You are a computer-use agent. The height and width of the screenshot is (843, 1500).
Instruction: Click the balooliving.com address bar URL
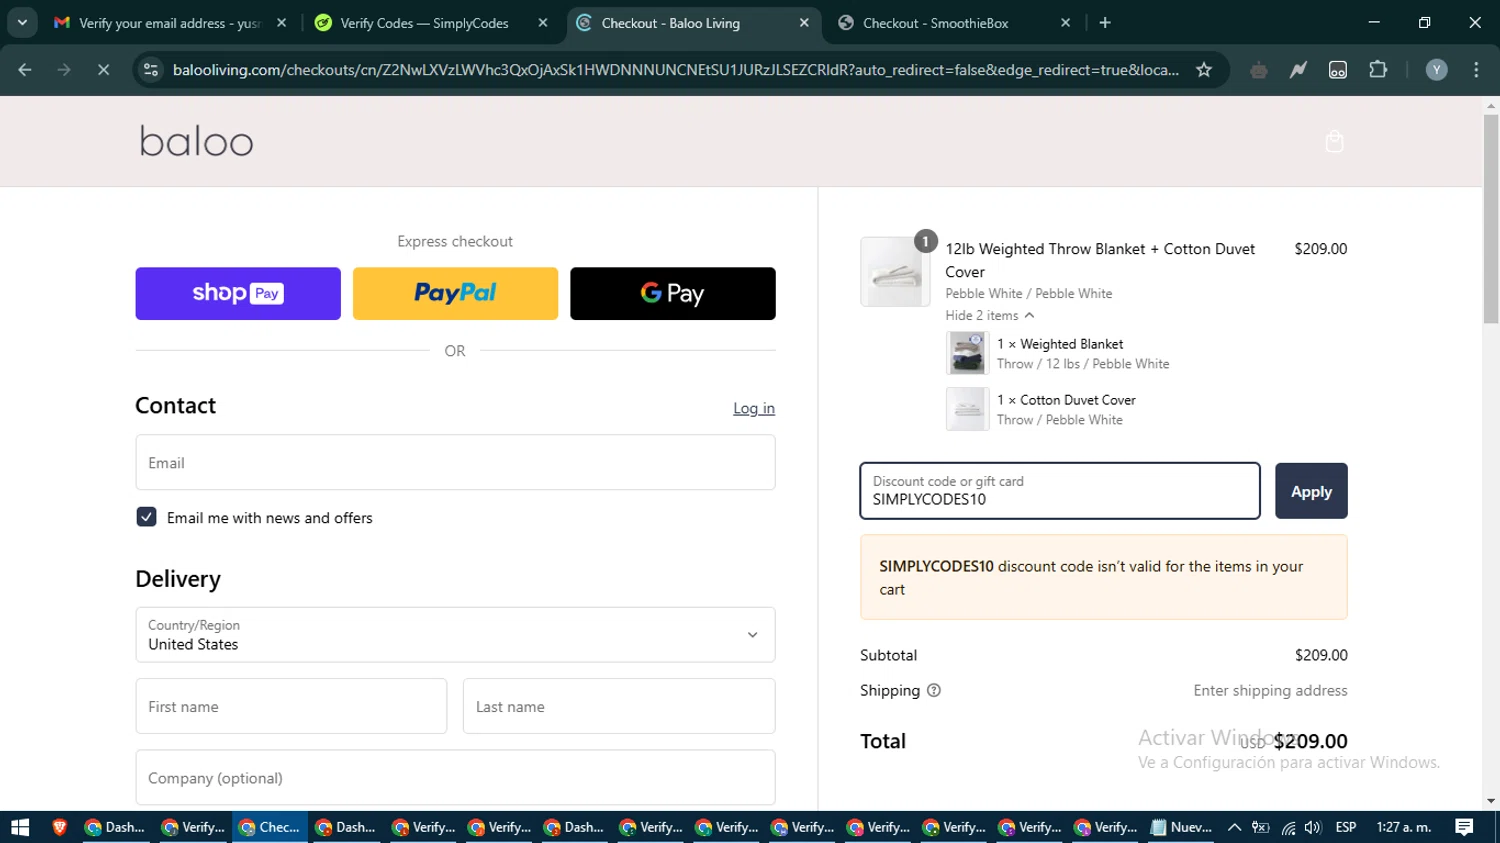tap(675, 70)
